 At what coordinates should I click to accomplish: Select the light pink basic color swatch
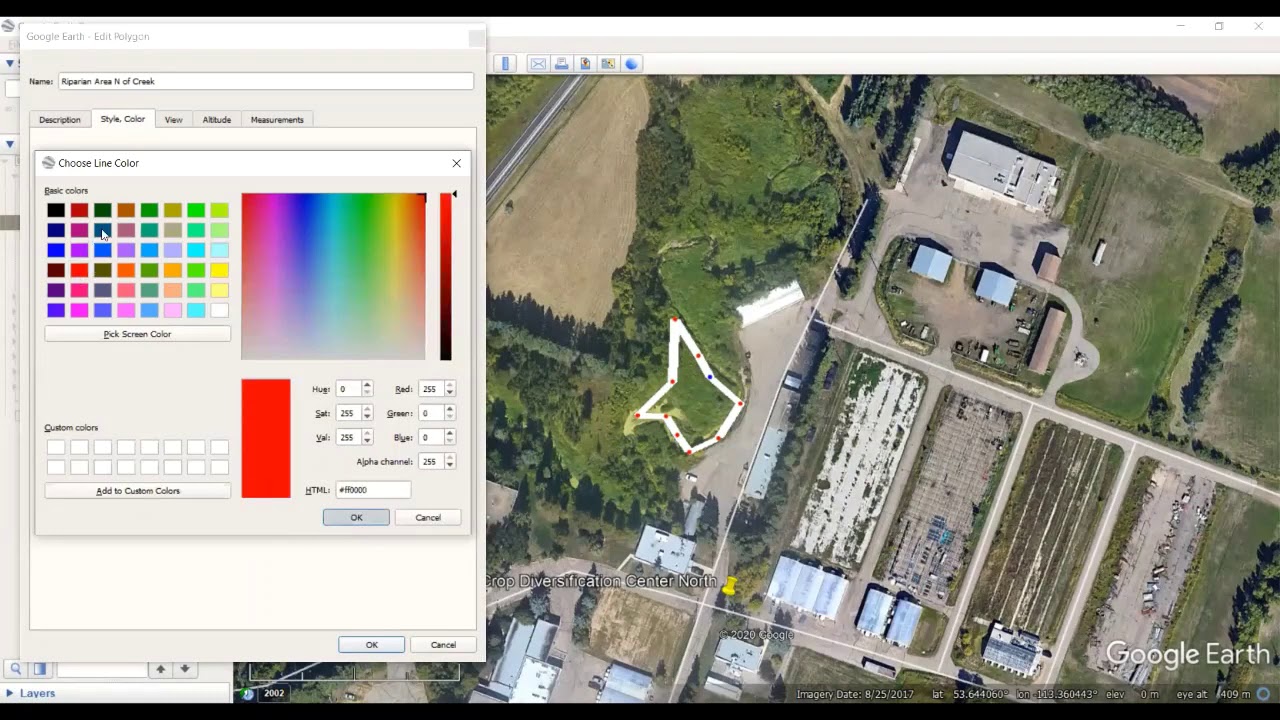click(173, 310)
